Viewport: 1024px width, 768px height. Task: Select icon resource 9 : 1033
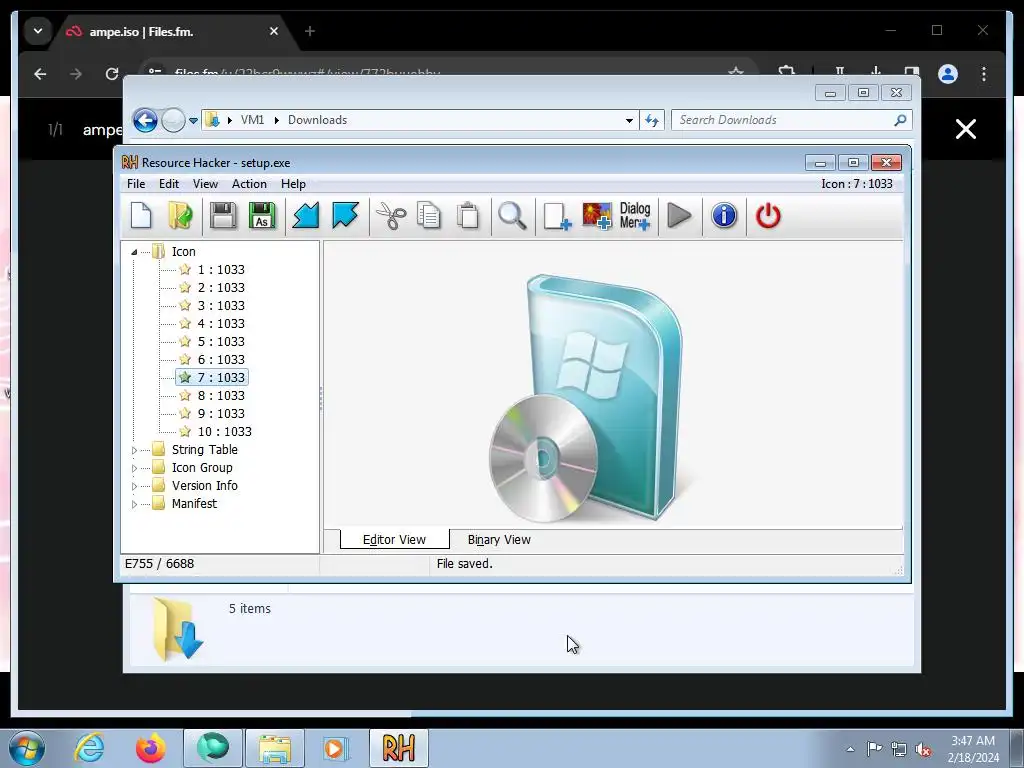(x=221, y=413)
